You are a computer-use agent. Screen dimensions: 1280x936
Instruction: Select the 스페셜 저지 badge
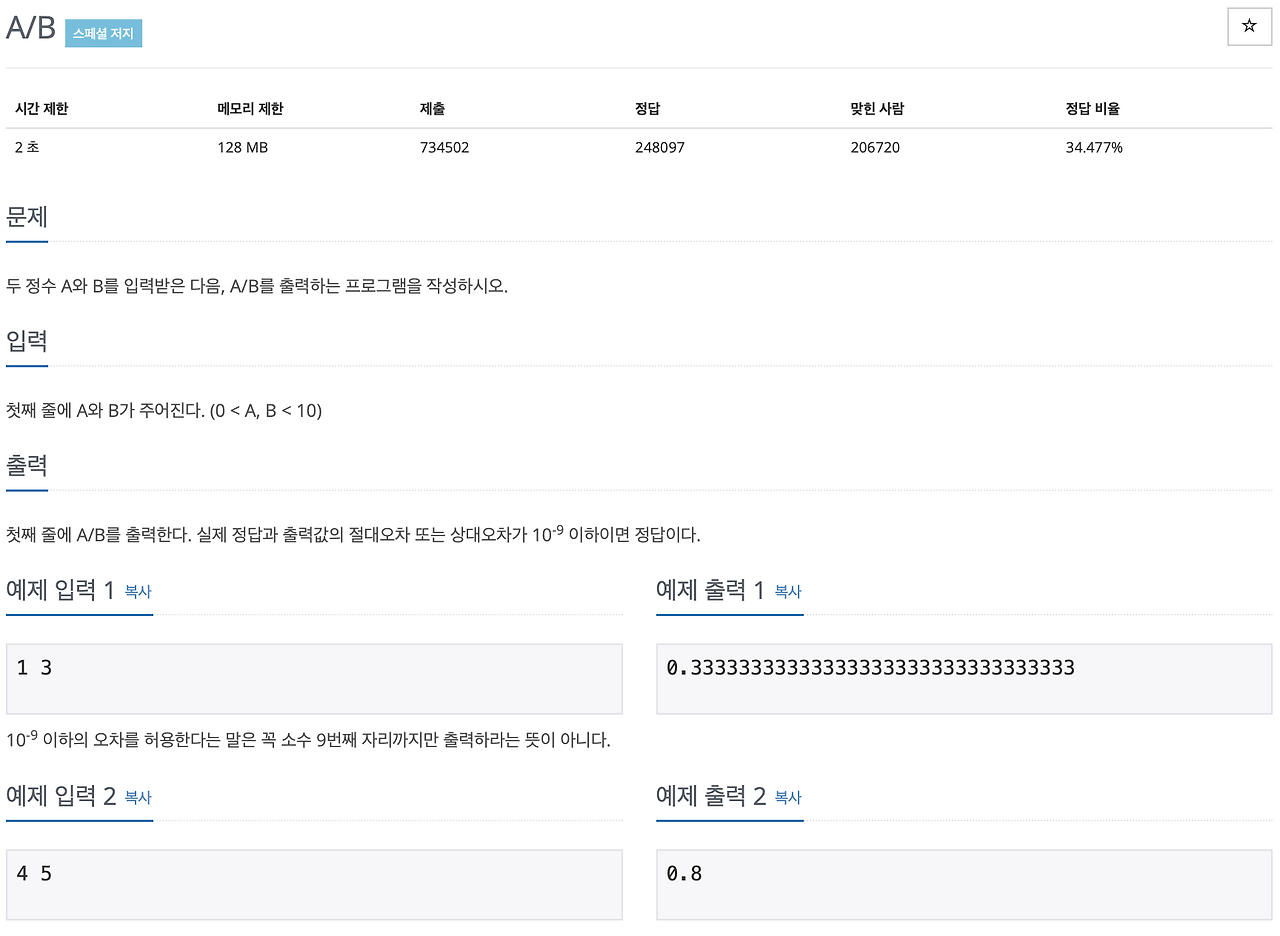click(x=103, y=32)
